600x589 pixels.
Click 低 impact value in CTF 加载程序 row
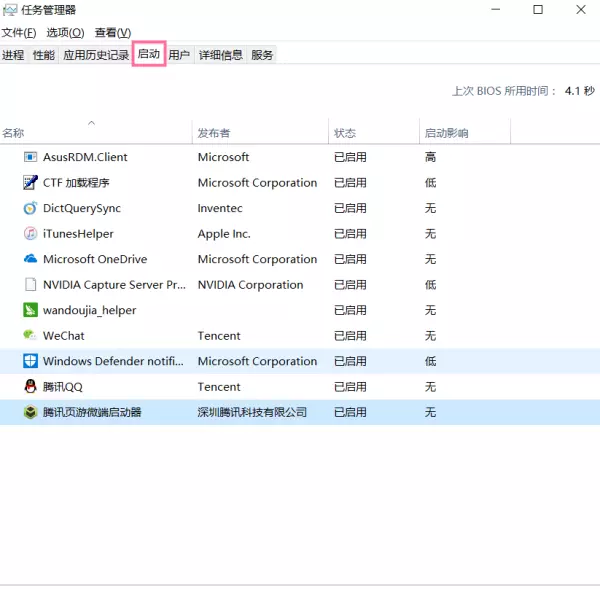click(x=430, y=183)
